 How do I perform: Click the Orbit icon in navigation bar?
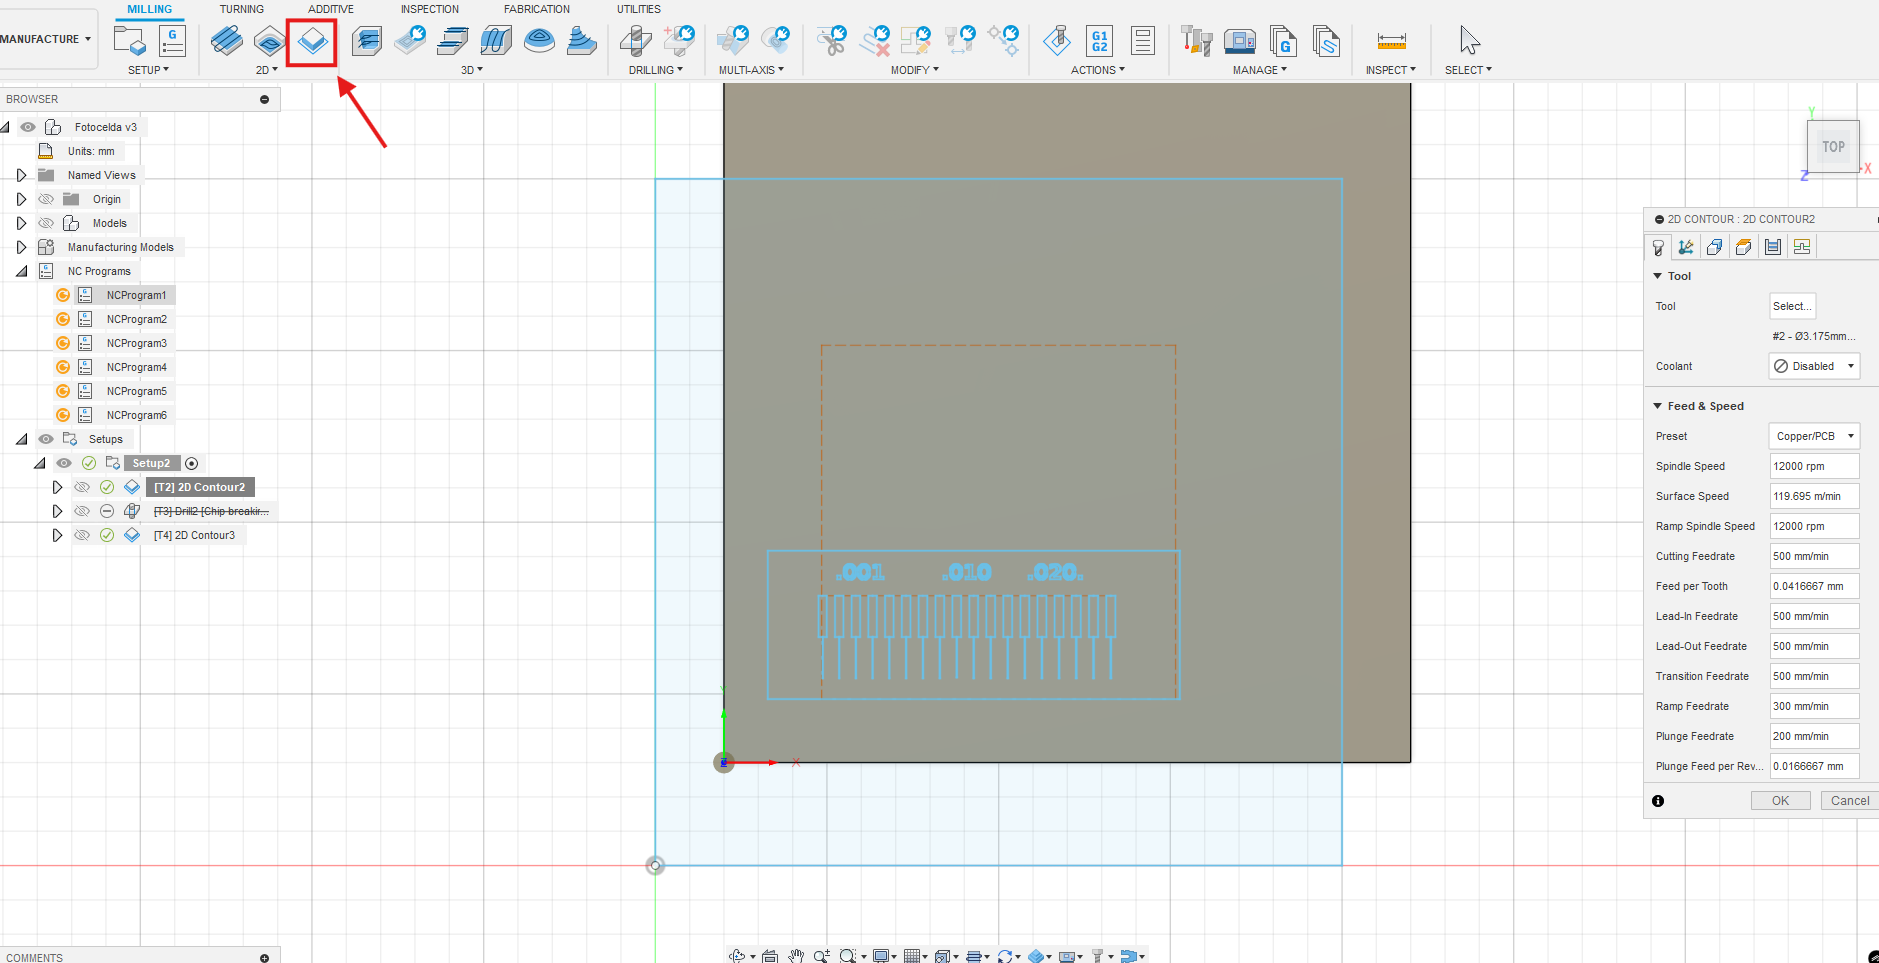pyautogui.click(x=737, y=956)
